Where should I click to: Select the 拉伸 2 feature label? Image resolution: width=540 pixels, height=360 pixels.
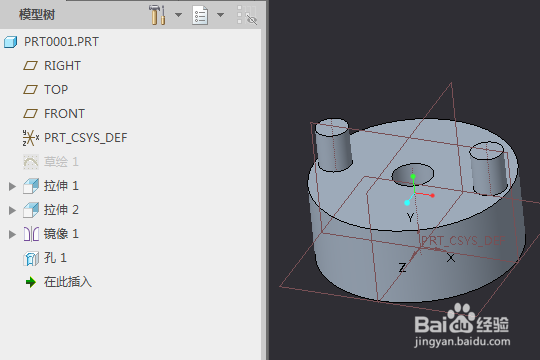(61, 210)
